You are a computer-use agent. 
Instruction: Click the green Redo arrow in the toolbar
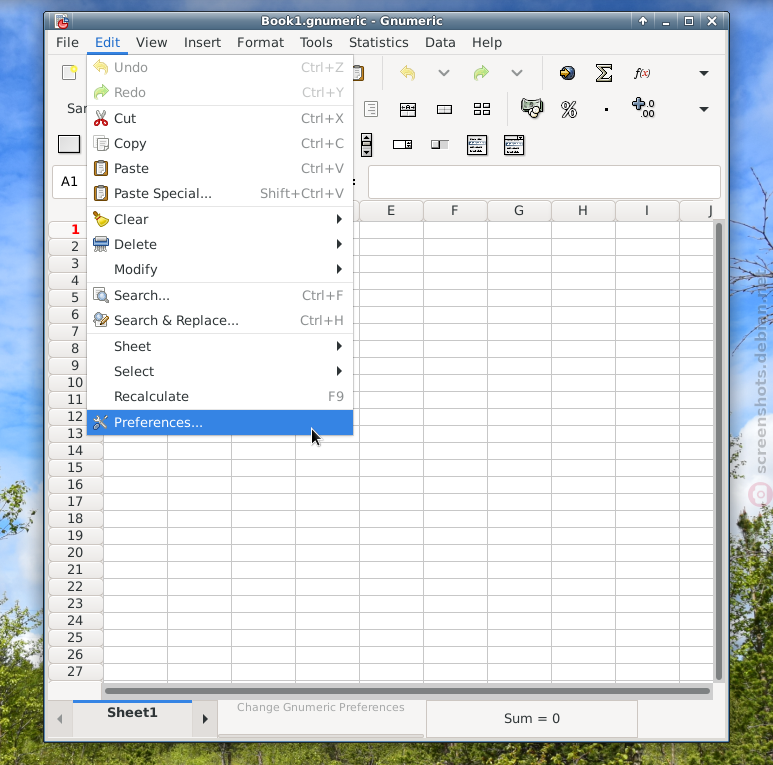[481, 73]
